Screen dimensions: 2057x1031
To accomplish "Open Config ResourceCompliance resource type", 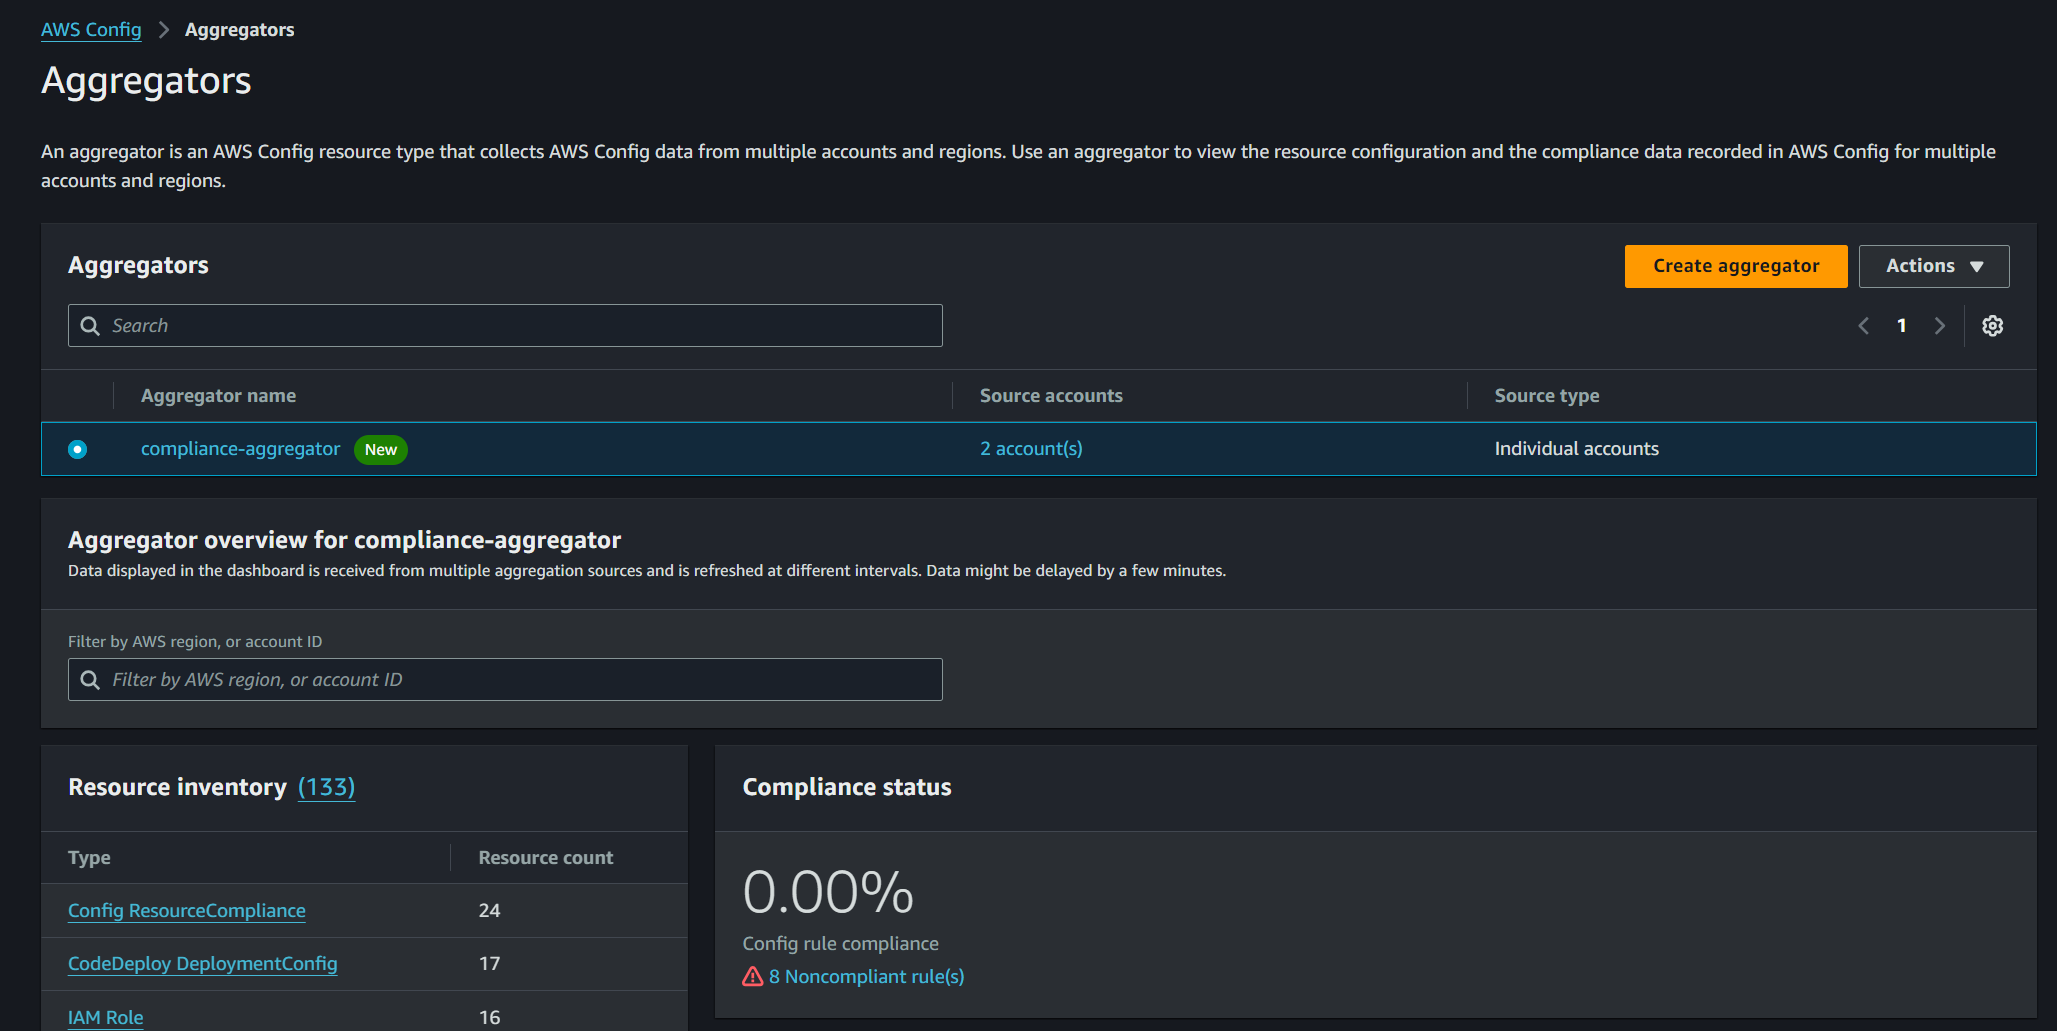I will (187, 911).
